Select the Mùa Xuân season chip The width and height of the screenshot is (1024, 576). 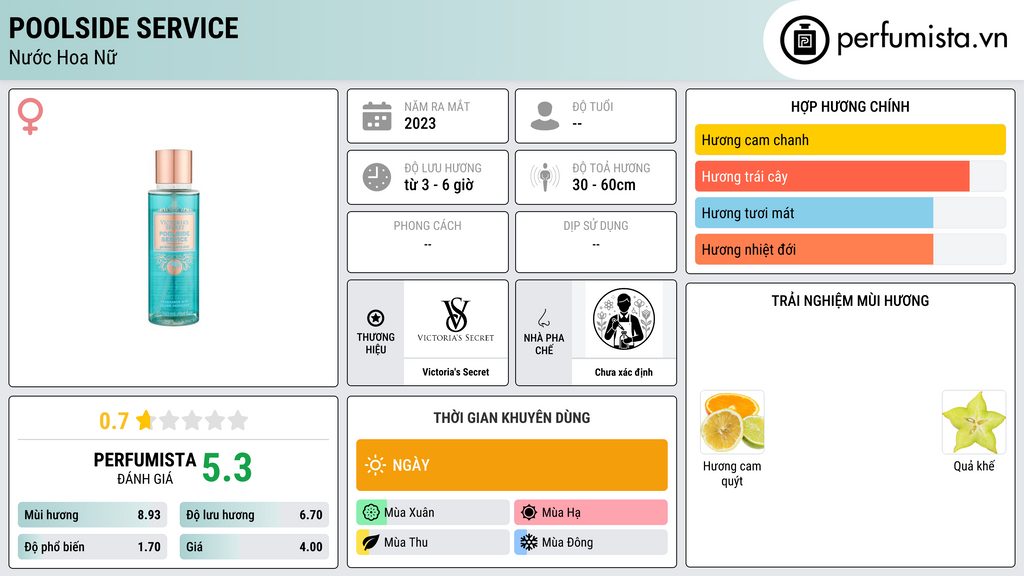[433, 513]
